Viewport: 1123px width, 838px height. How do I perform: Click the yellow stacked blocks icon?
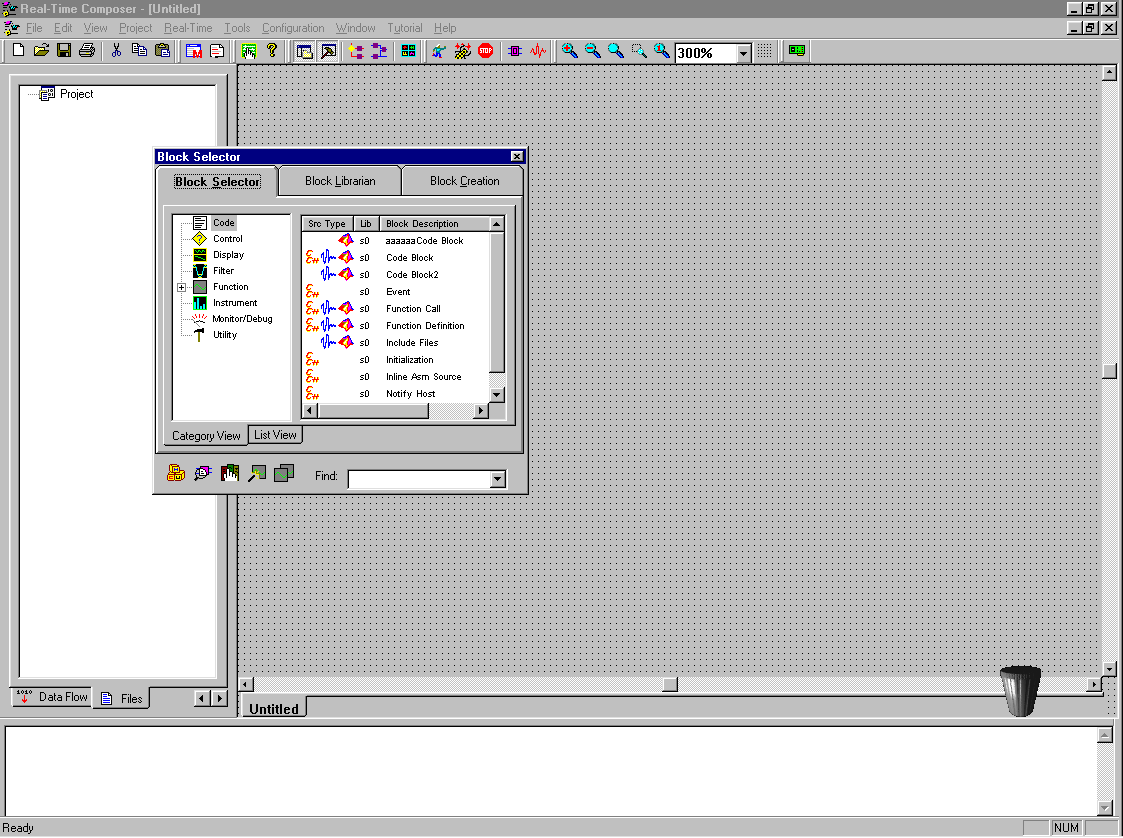tap(176, 473)
